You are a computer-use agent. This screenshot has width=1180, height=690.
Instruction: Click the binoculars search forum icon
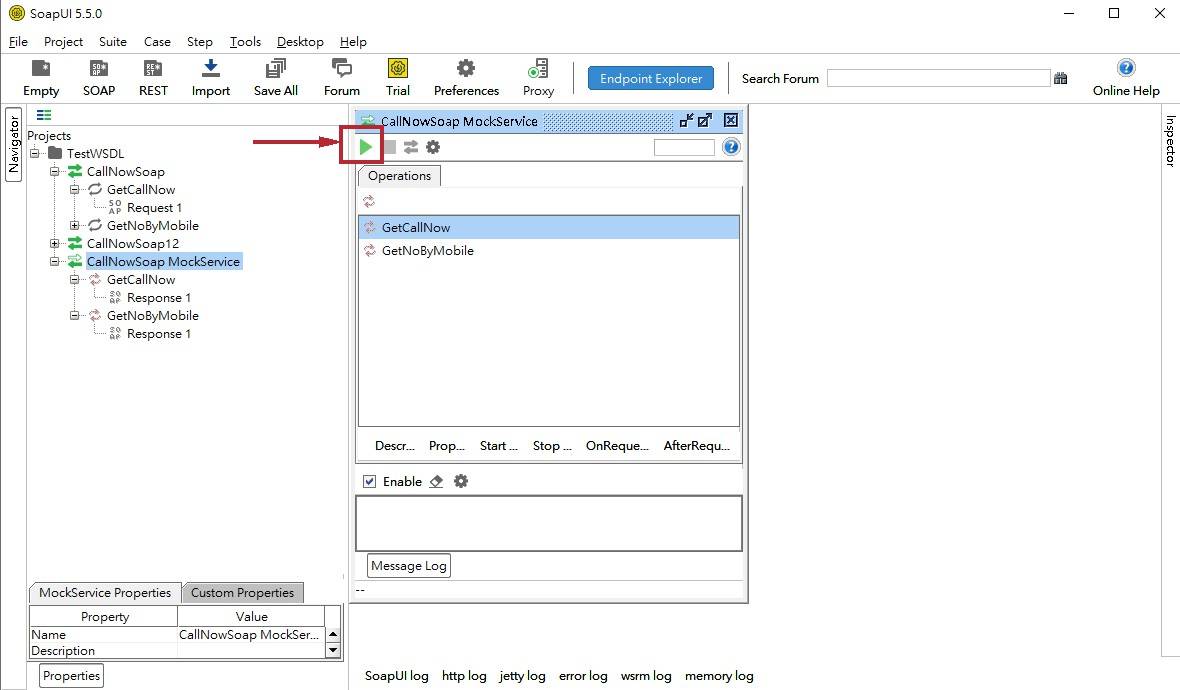[x=1060, y=78]
